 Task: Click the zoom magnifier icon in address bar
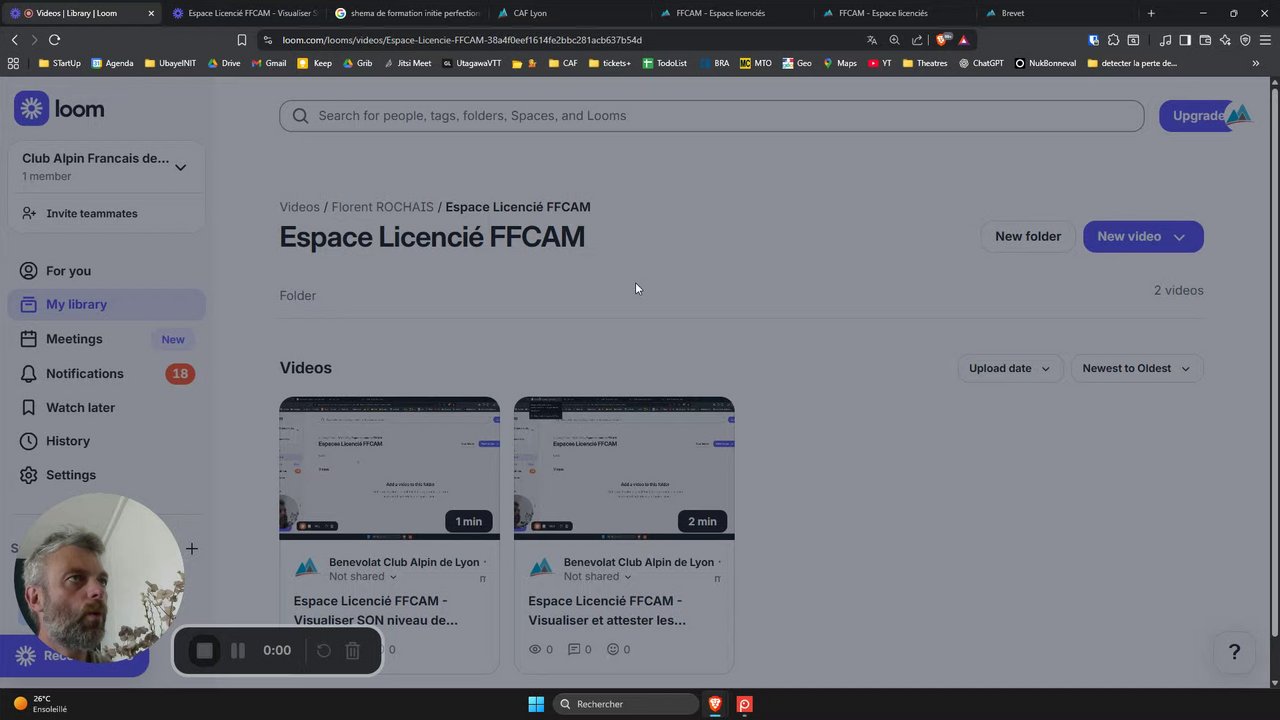pyautogui.click(x=894, y=40)
